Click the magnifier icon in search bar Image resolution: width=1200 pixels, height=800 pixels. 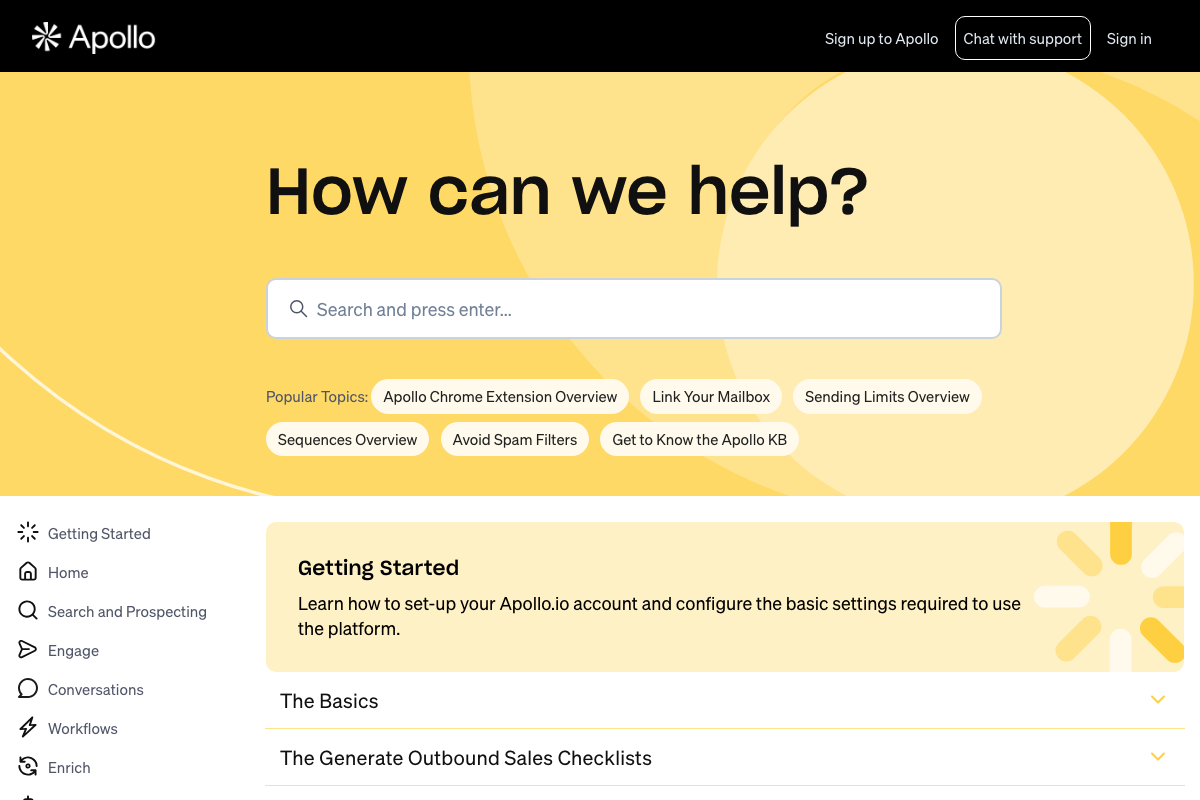click(298, 308)
